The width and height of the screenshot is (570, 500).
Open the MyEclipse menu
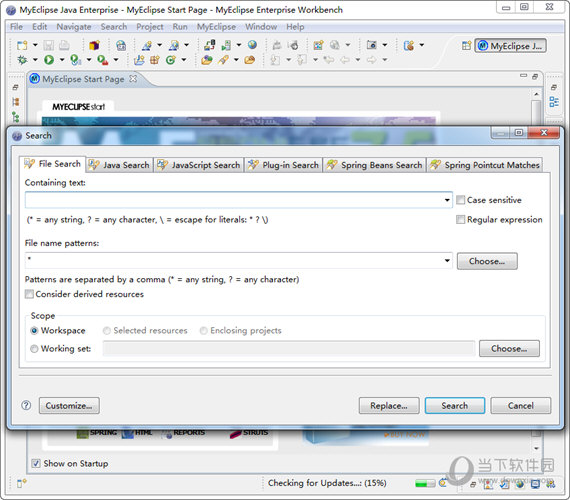[x=216, y=27]
